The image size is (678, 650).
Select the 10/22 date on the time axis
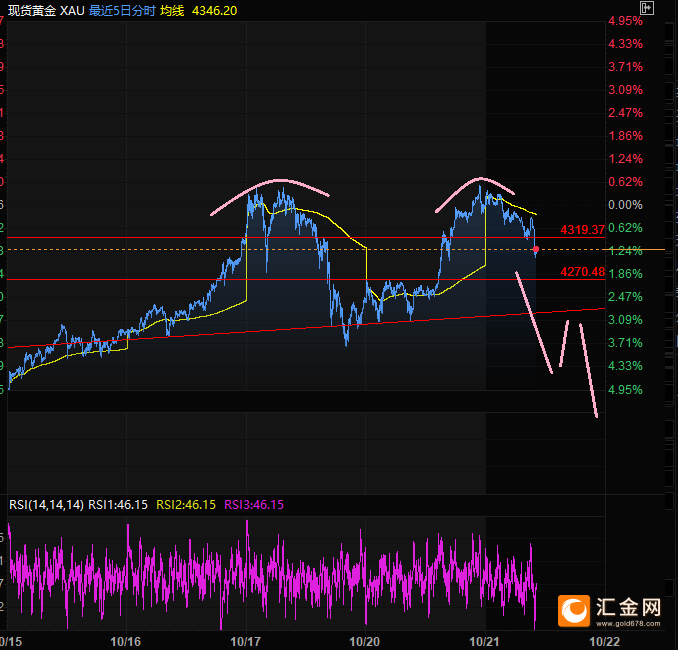click(x=605, y=641)
